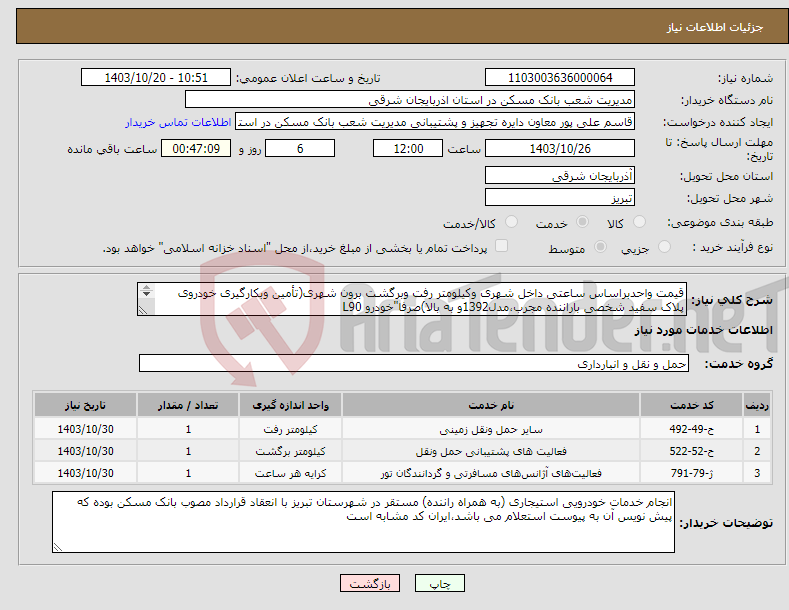Click the کد خدمت column header
The image size is (789, 610).
(x=692, y=405)
